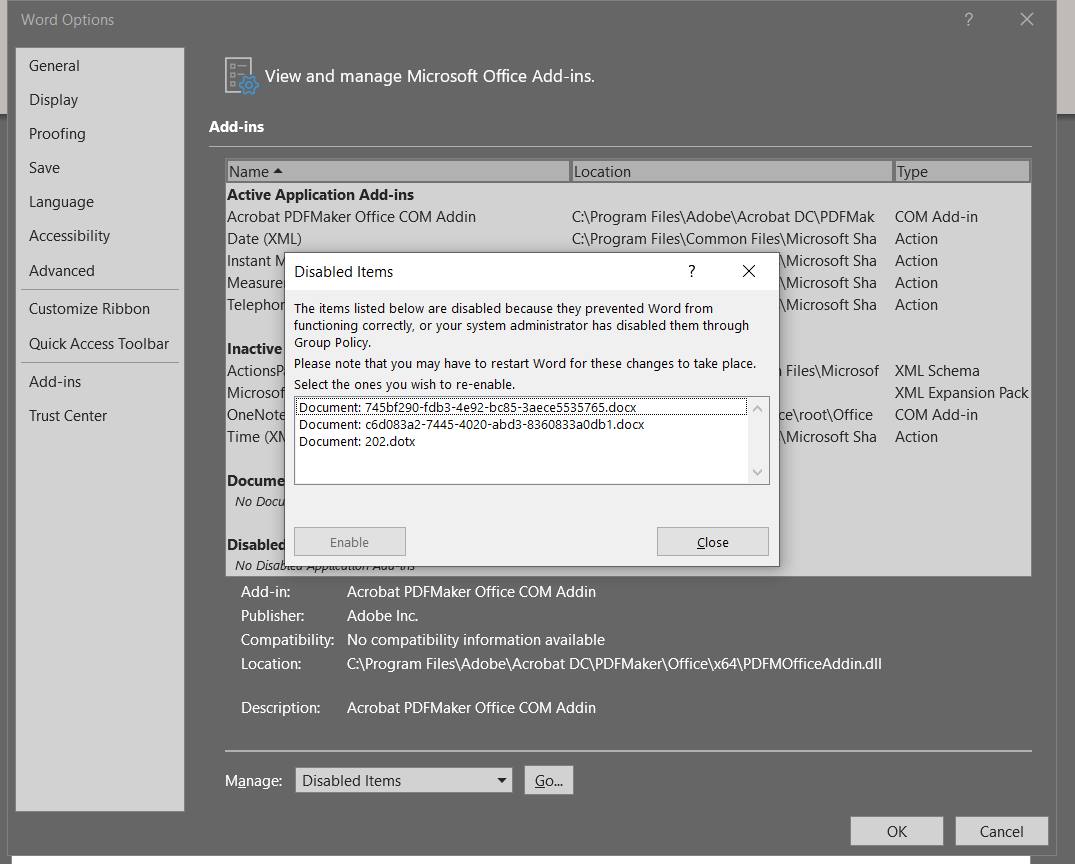The width and height of the screenshot is (1075, 864).
Task: Click OK to confirm Word Options
Action: pyautogui.click(x=896, y=830)
